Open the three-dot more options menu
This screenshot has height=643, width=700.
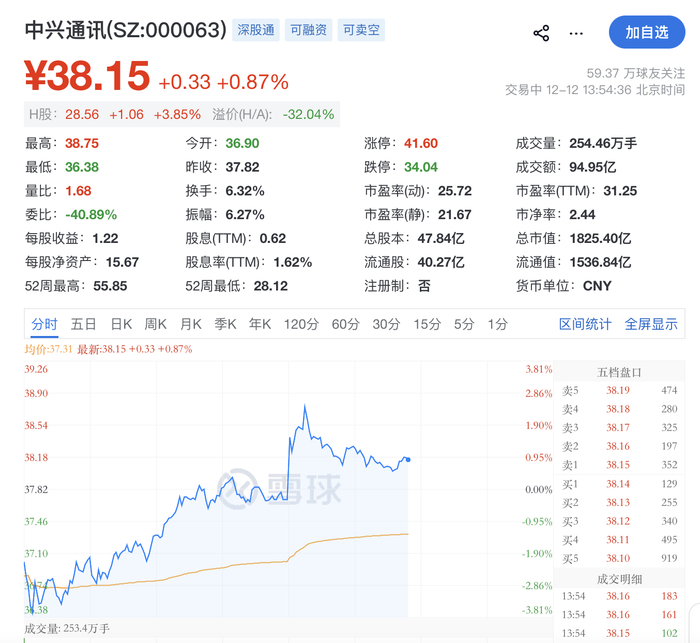[576, 33]
